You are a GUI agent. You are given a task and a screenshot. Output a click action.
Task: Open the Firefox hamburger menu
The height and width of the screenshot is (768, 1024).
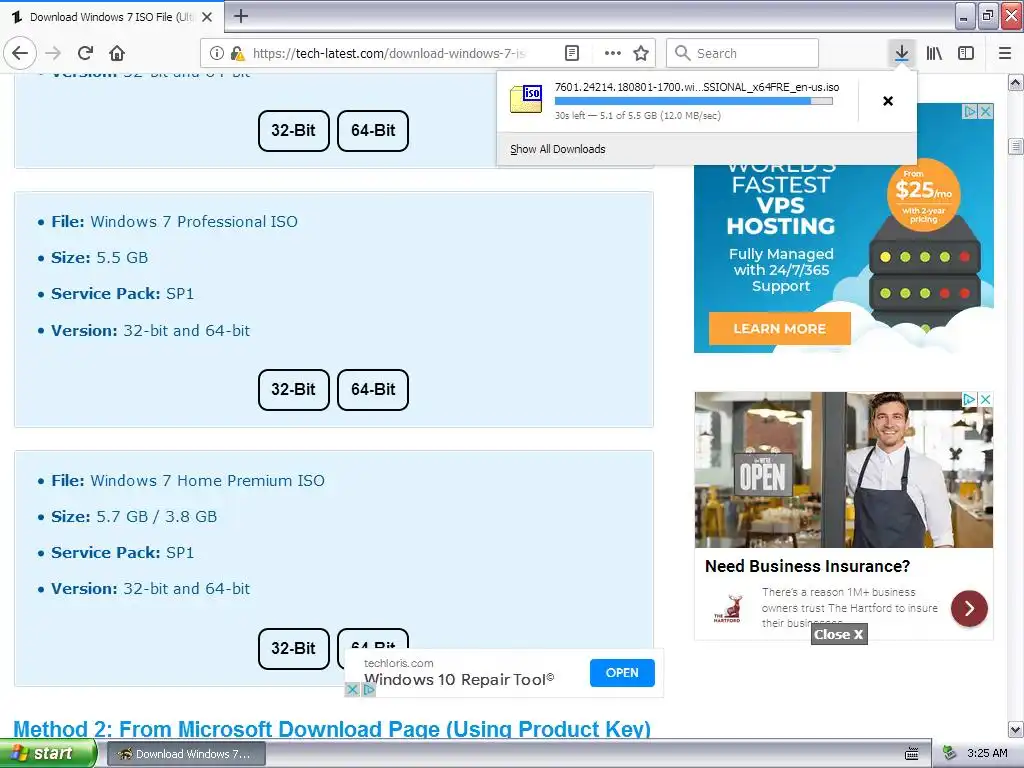[x=1005, y=54]
